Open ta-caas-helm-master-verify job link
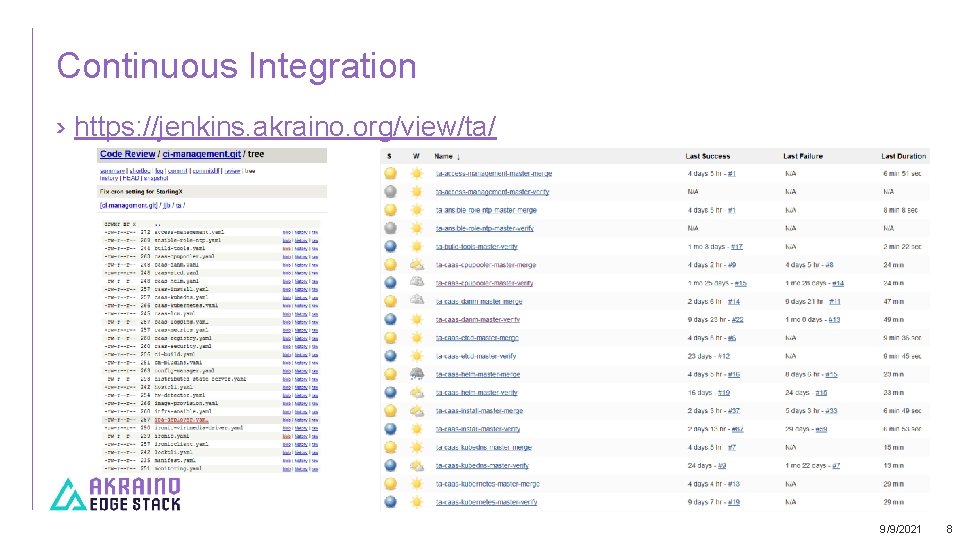 [476, 392]
